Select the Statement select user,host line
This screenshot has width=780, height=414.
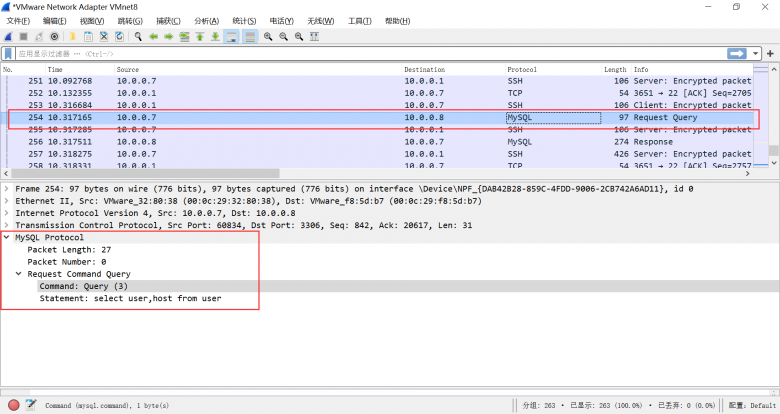click(x=130, y=299)
